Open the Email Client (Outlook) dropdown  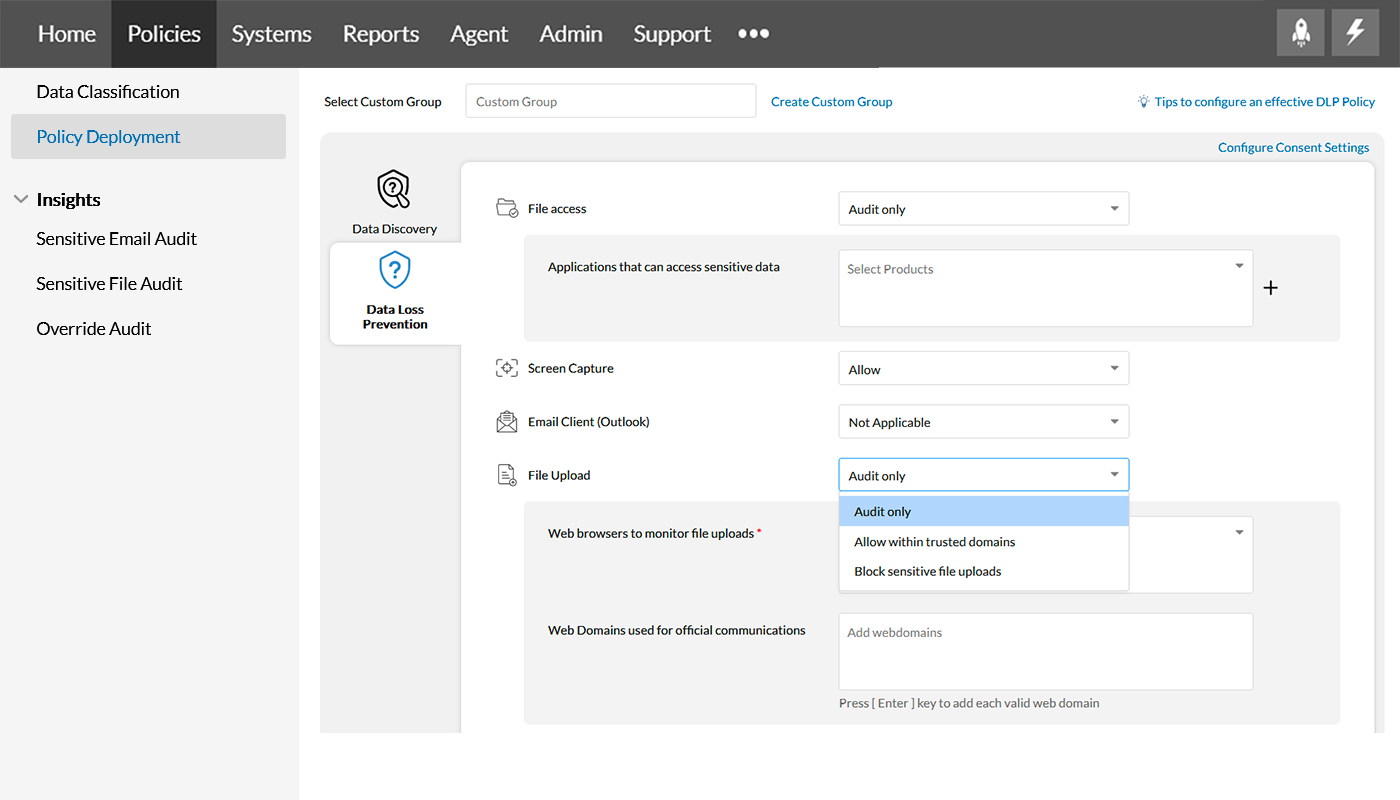point(983,422)
